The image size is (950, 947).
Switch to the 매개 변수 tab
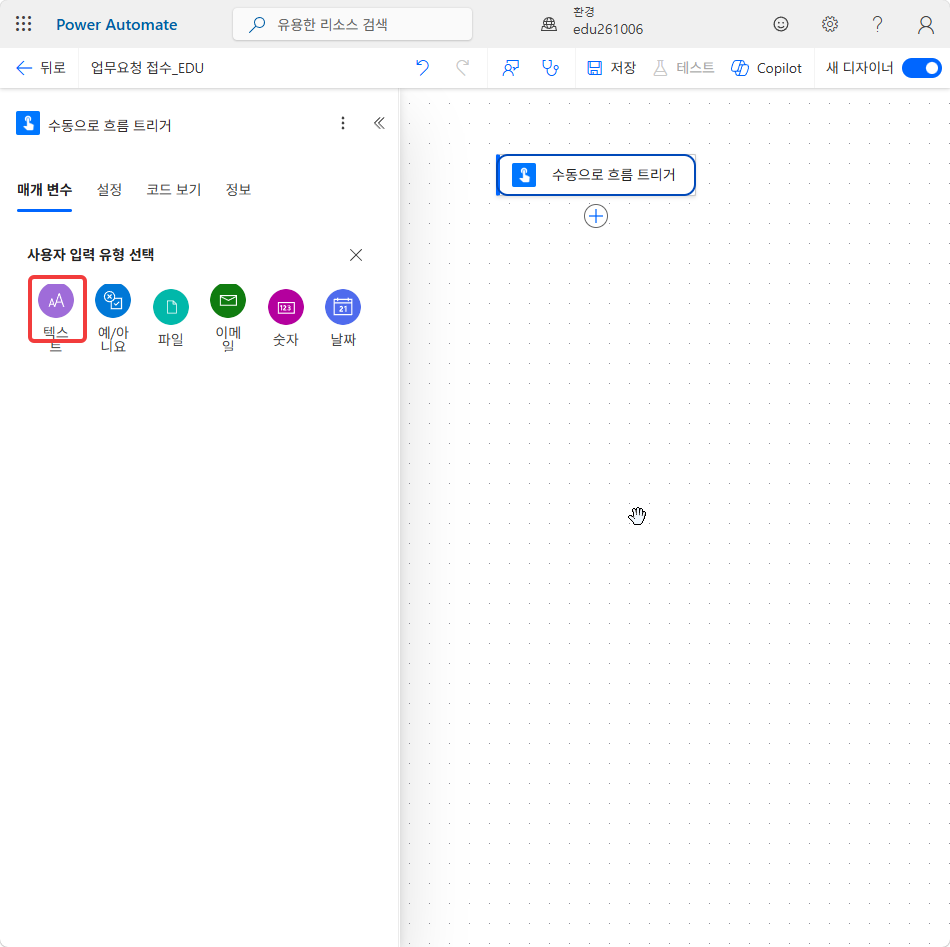coord(44,190)
